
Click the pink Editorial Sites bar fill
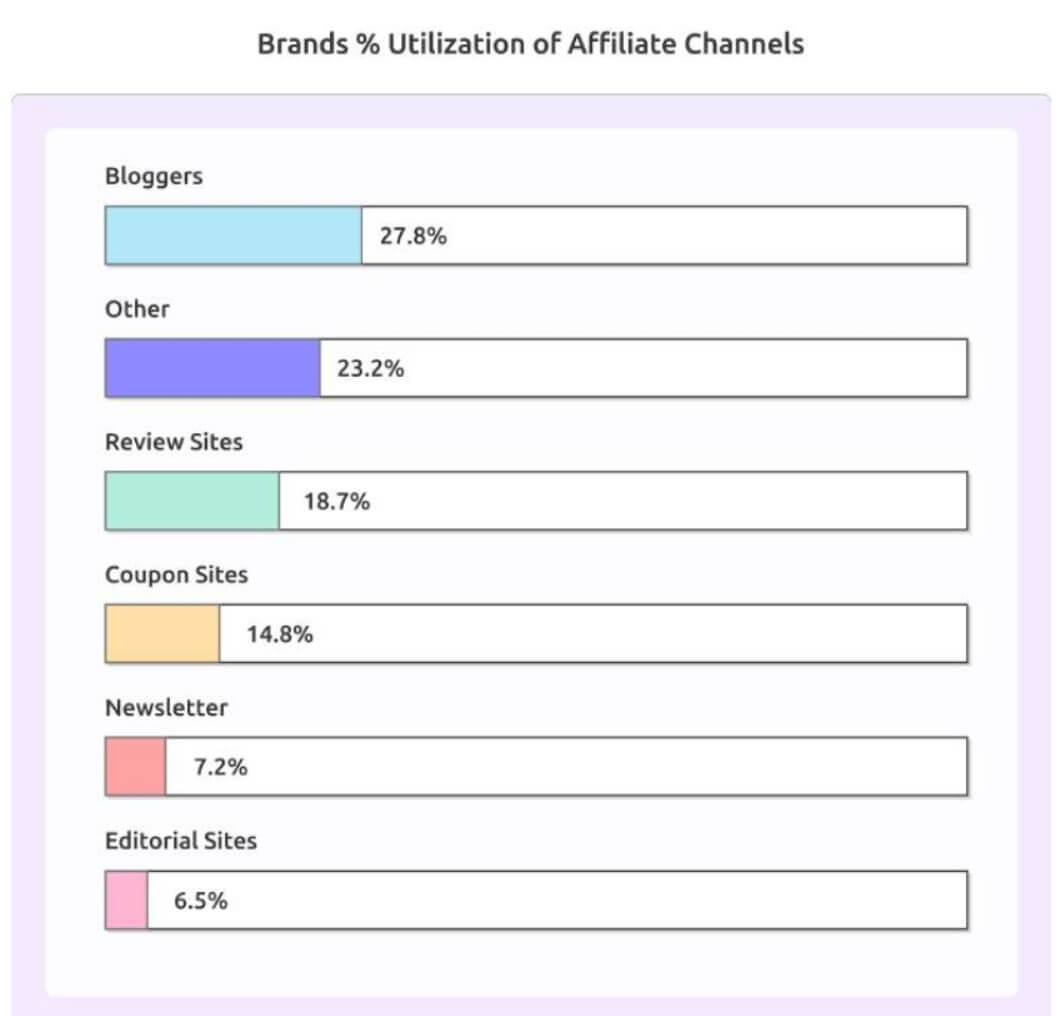pyautogui.click(x=126, y=900)
